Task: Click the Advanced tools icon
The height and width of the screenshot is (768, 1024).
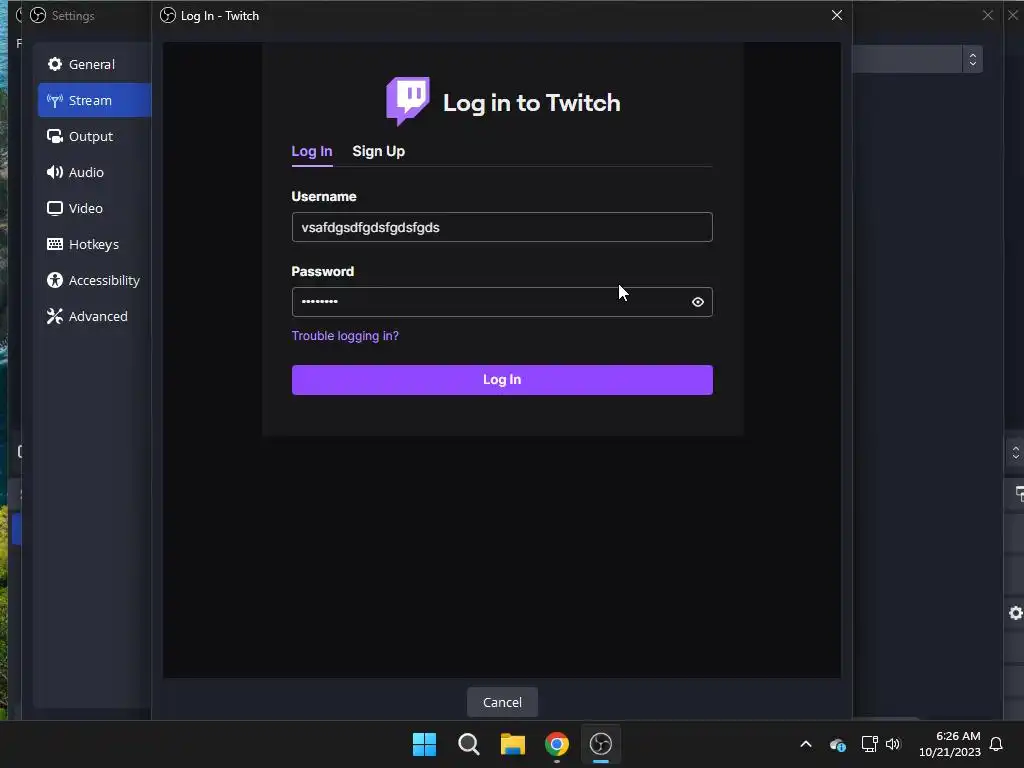Action: pyautogui.click(x=55, y=315)
